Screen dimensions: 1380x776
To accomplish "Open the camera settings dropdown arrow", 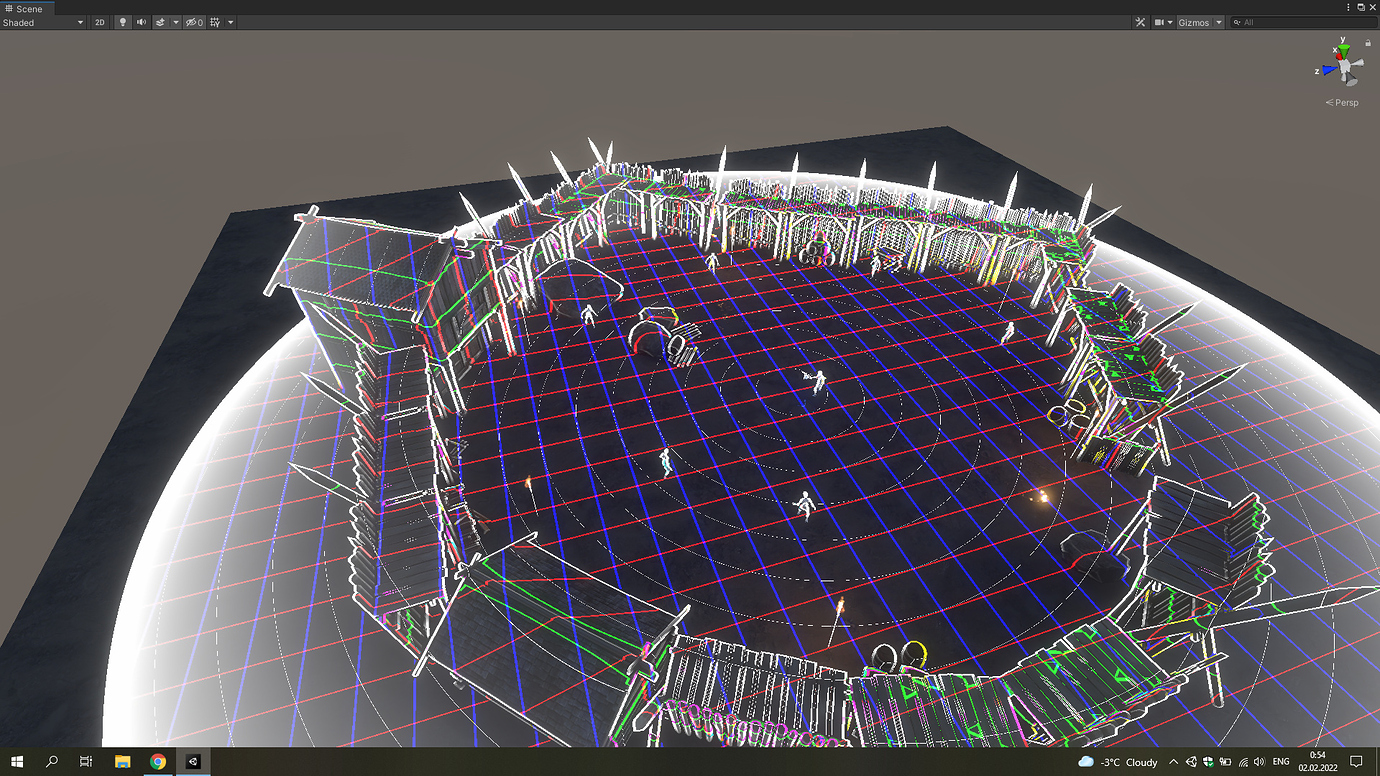I will pos(1170,22).
